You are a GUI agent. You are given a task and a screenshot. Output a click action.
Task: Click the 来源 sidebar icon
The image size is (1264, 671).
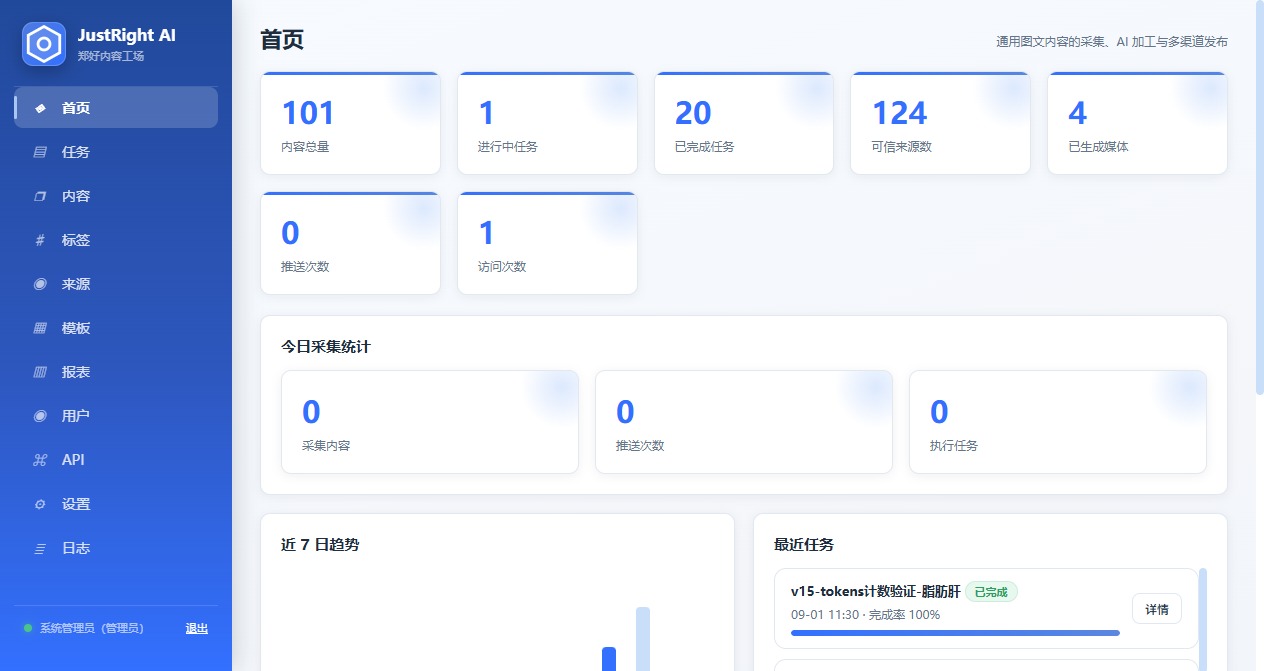click(40, 284)
